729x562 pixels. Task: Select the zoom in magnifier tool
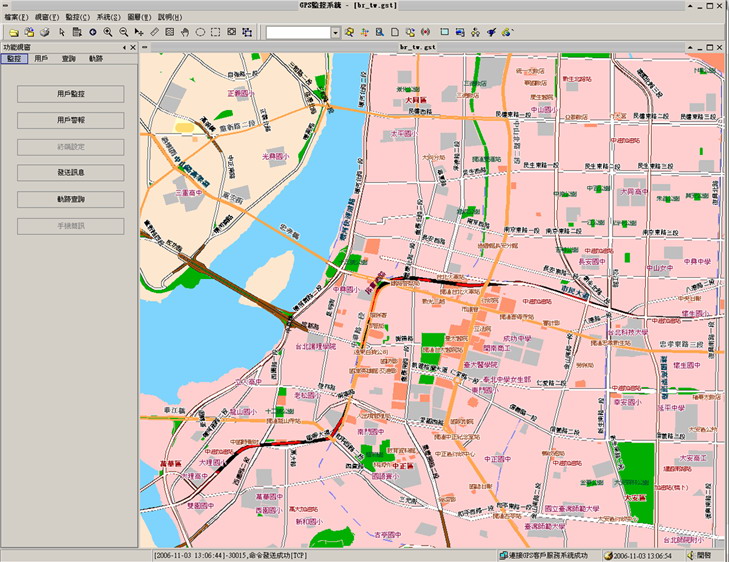pos(108,32)
